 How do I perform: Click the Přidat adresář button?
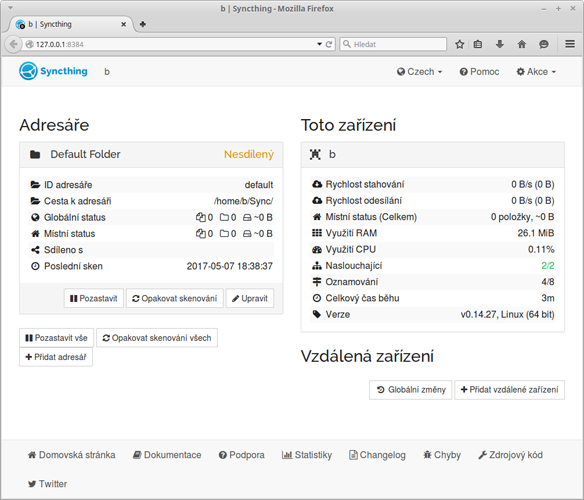pyautogui.click(x=56, y=357)
